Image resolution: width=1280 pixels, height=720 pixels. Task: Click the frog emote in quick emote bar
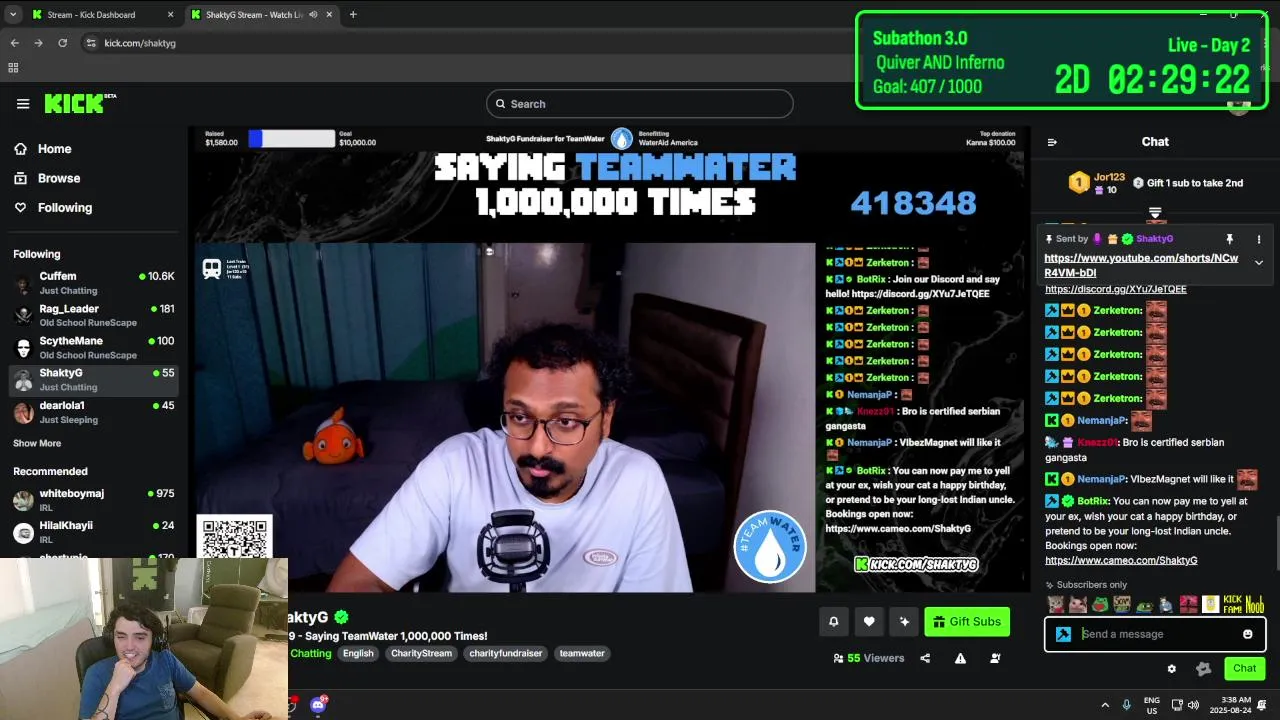coord(1101,605)
